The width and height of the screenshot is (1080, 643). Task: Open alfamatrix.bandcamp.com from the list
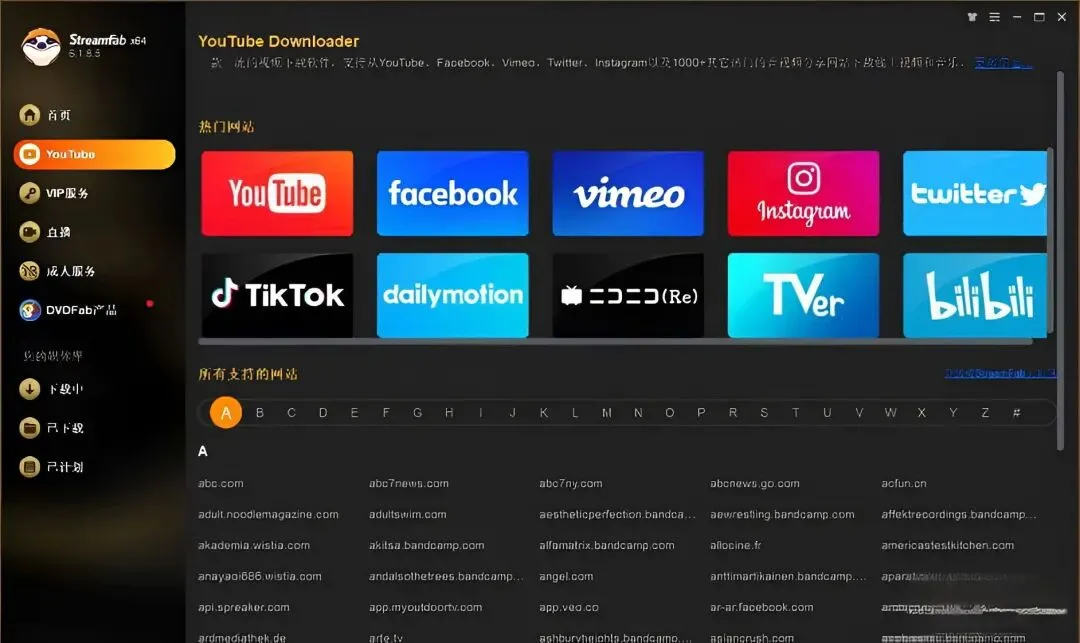point(607,545)
